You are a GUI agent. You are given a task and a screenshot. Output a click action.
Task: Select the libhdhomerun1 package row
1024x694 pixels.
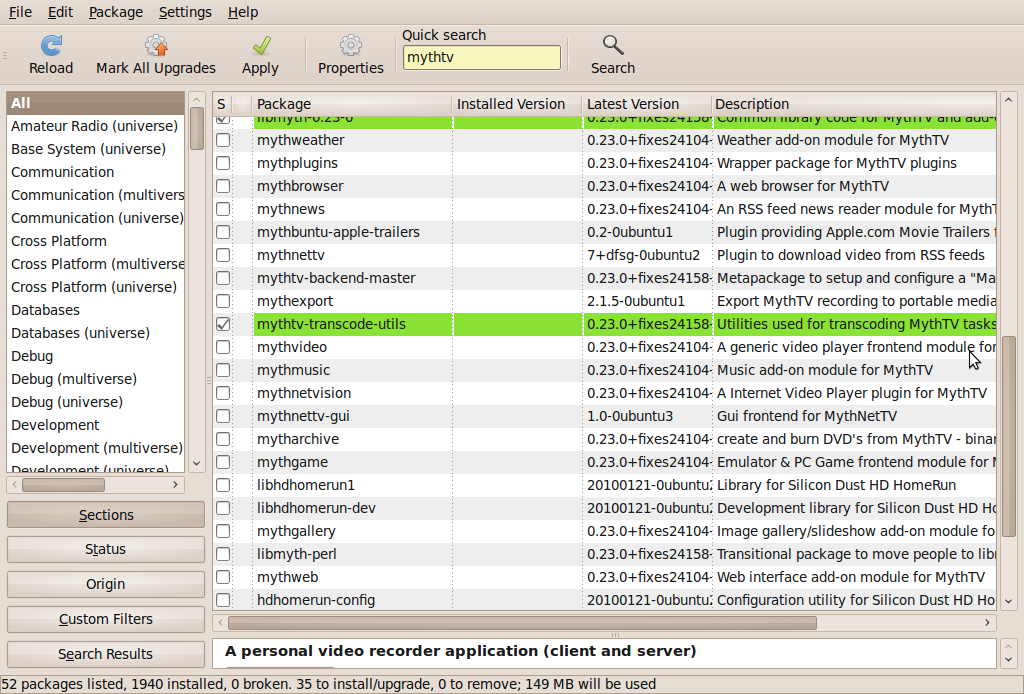(x=604, y=485)
